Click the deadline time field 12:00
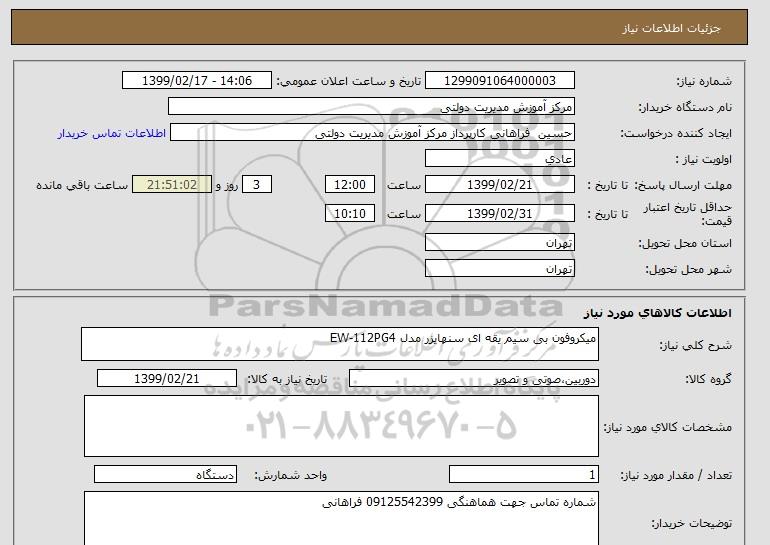The width and height of the screenshot is (770, 545). coord(350,185)
